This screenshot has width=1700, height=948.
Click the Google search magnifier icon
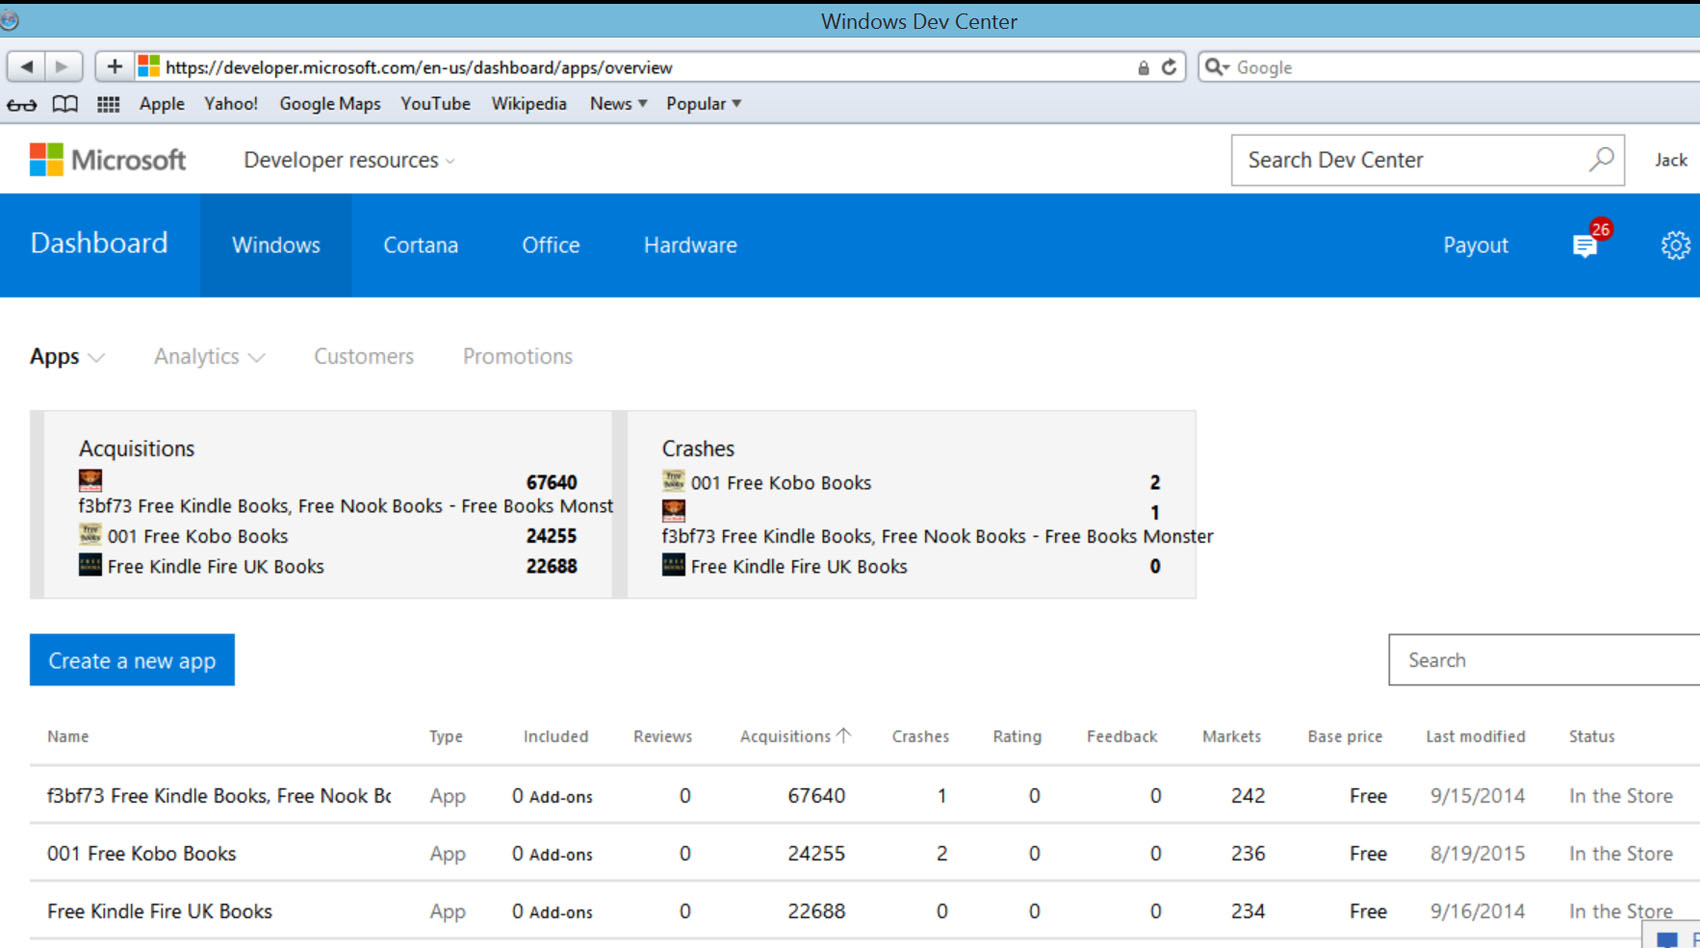pos(1216,67)
